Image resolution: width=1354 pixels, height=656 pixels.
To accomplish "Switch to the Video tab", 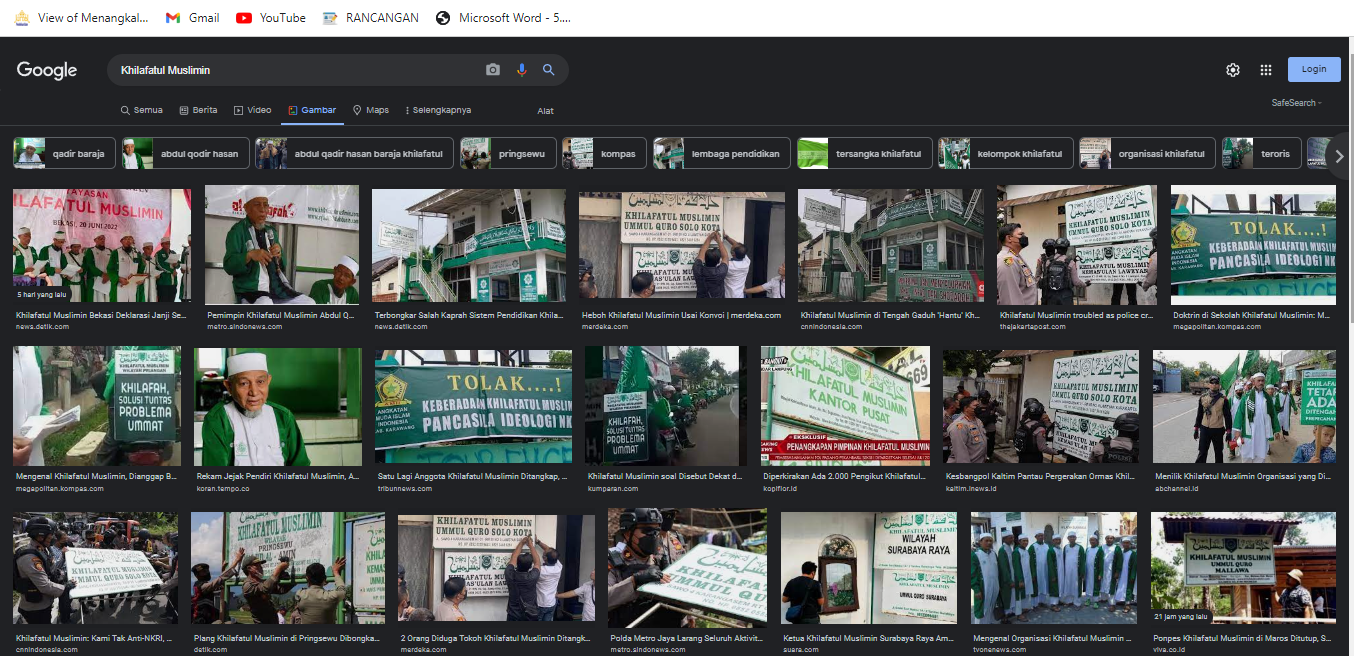I will tap(253, 110).
